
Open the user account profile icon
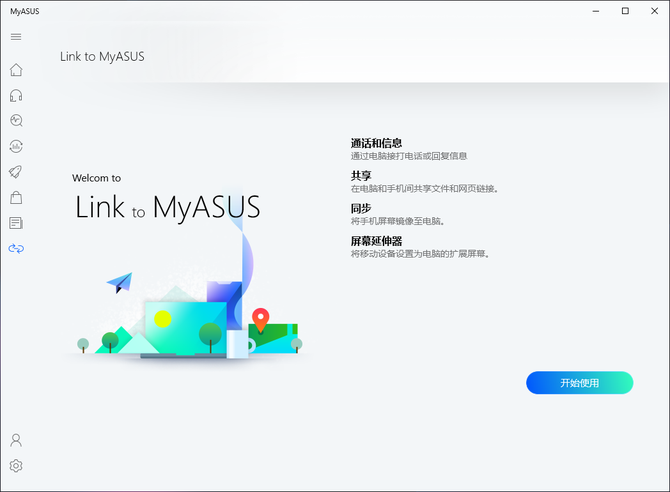[16, 440]
